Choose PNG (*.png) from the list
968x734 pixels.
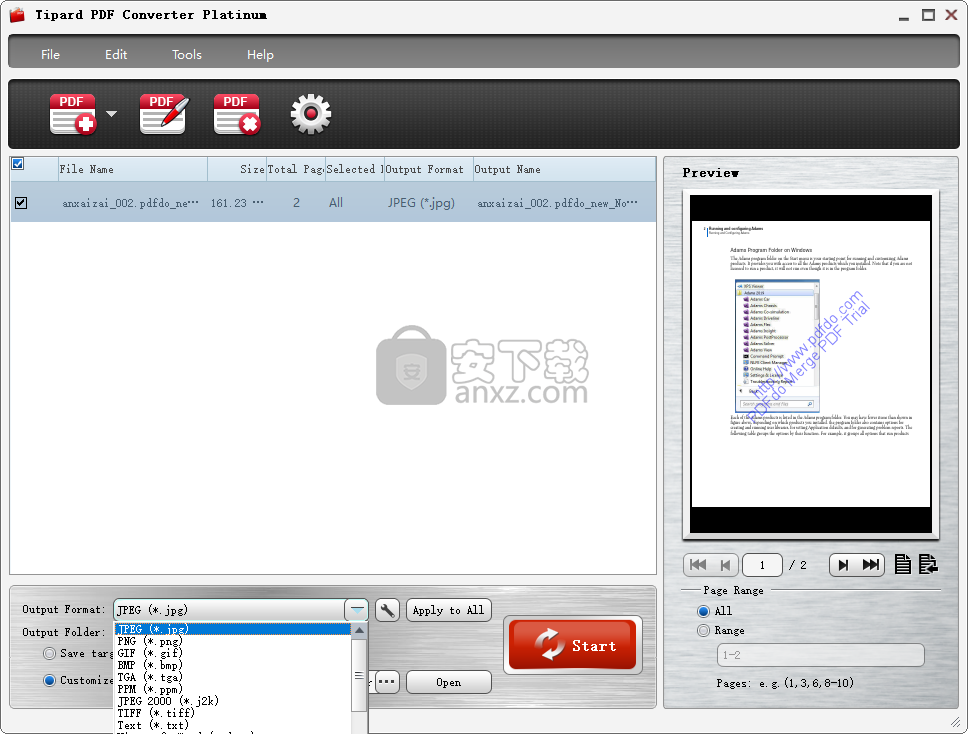pyautogui.click(x=233, y=641)
